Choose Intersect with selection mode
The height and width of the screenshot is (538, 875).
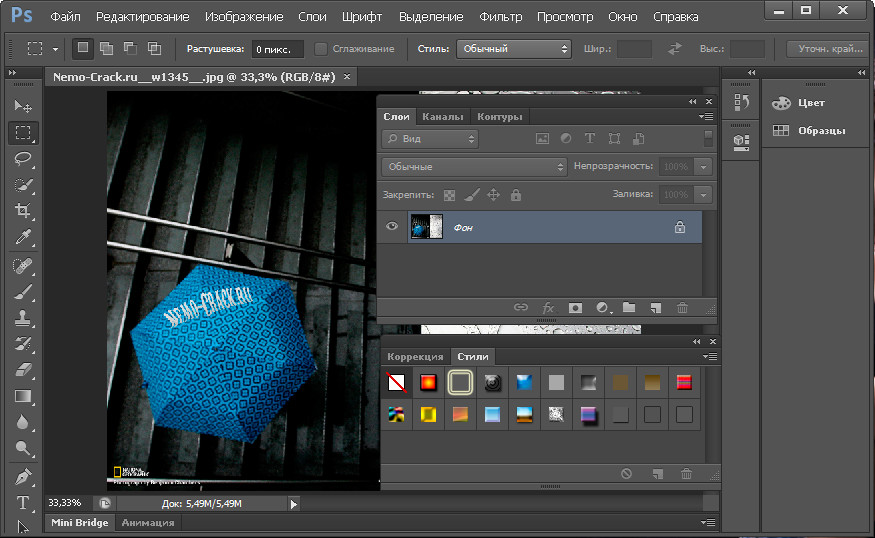pos(155,49)
